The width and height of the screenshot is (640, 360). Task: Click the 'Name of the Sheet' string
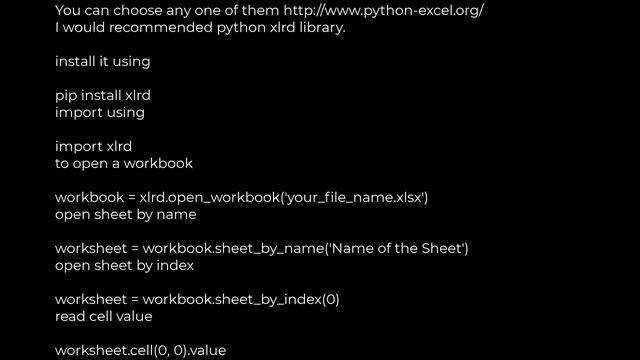(x=397, y=249)
